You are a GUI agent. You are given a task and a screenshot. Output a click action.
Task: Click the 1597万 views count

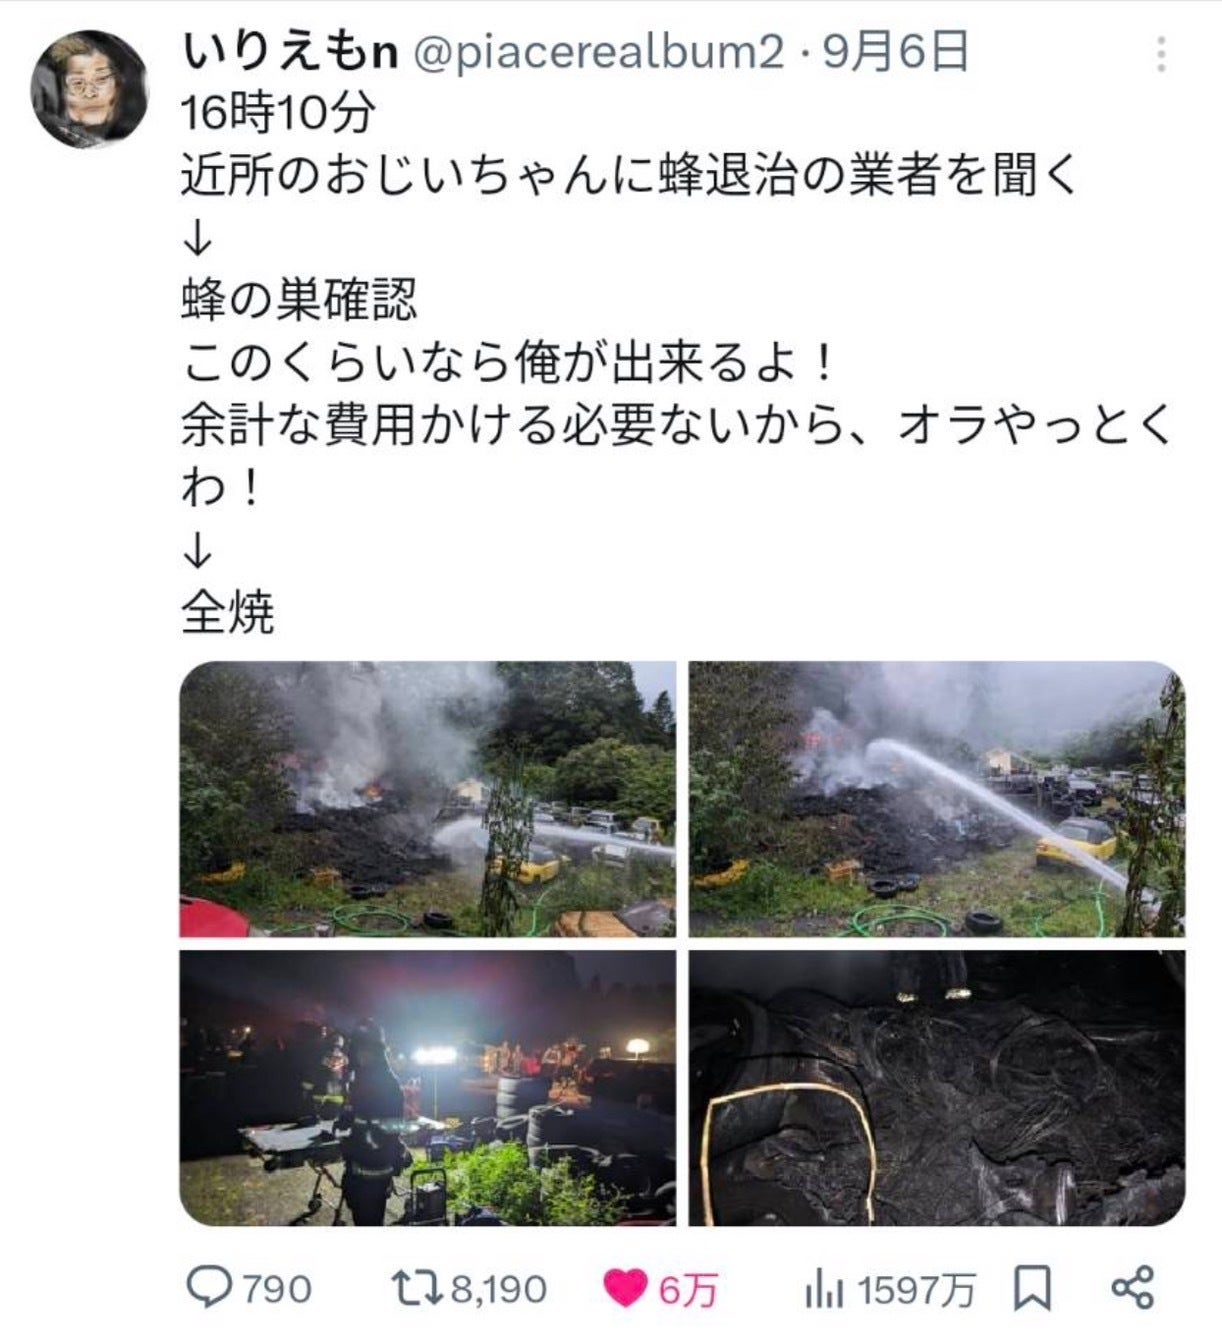click(915, 1290)
